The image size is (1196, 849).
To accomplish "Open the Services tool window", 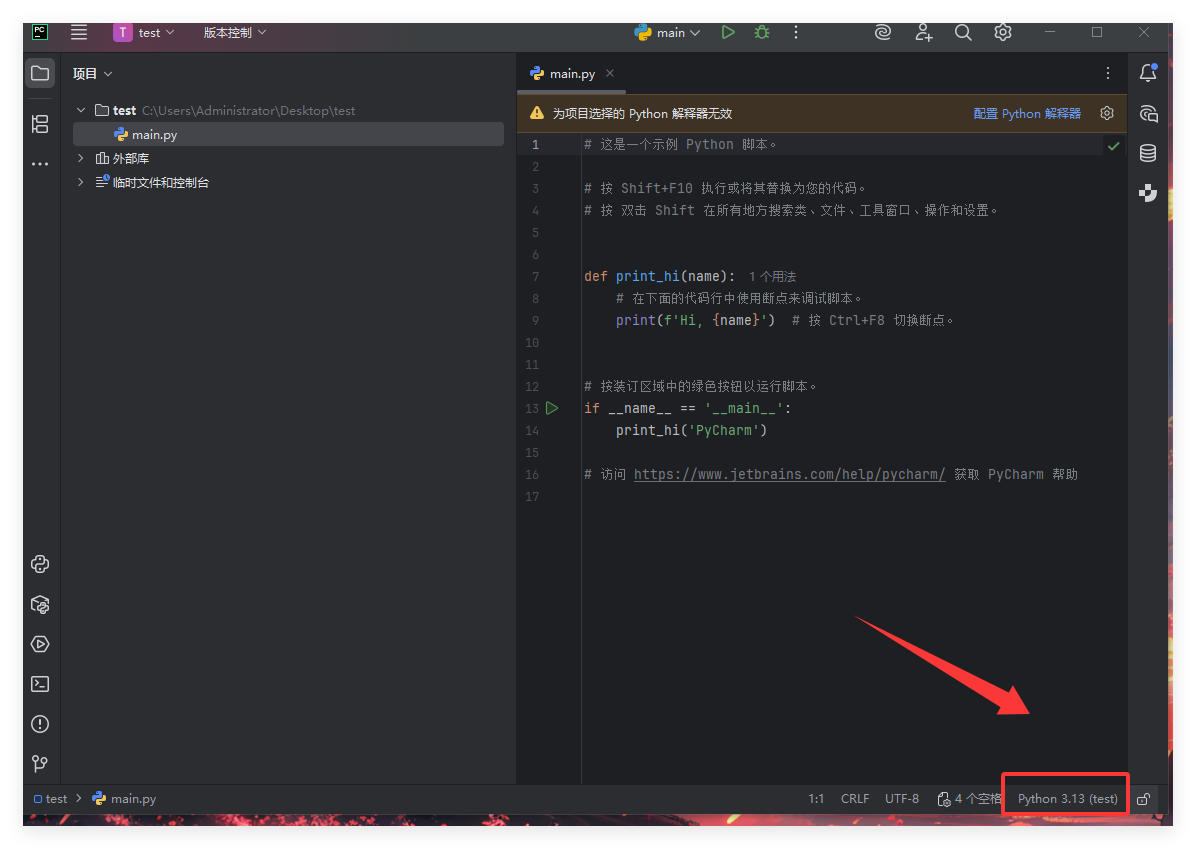I will click(x=40, y=645).
